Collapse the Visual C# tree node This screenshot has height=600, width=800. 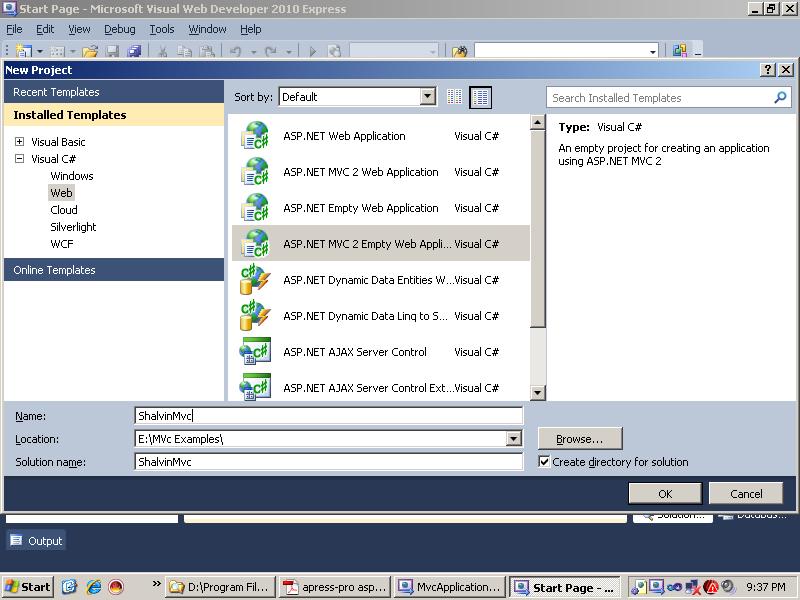pyautogui.click(x=19, y=159)
